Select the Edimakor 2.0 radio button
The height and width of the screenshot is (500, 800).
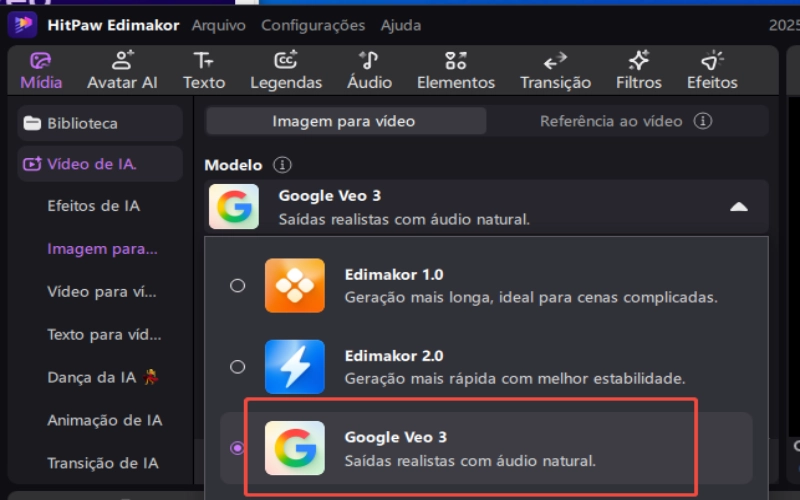[237, 367]
